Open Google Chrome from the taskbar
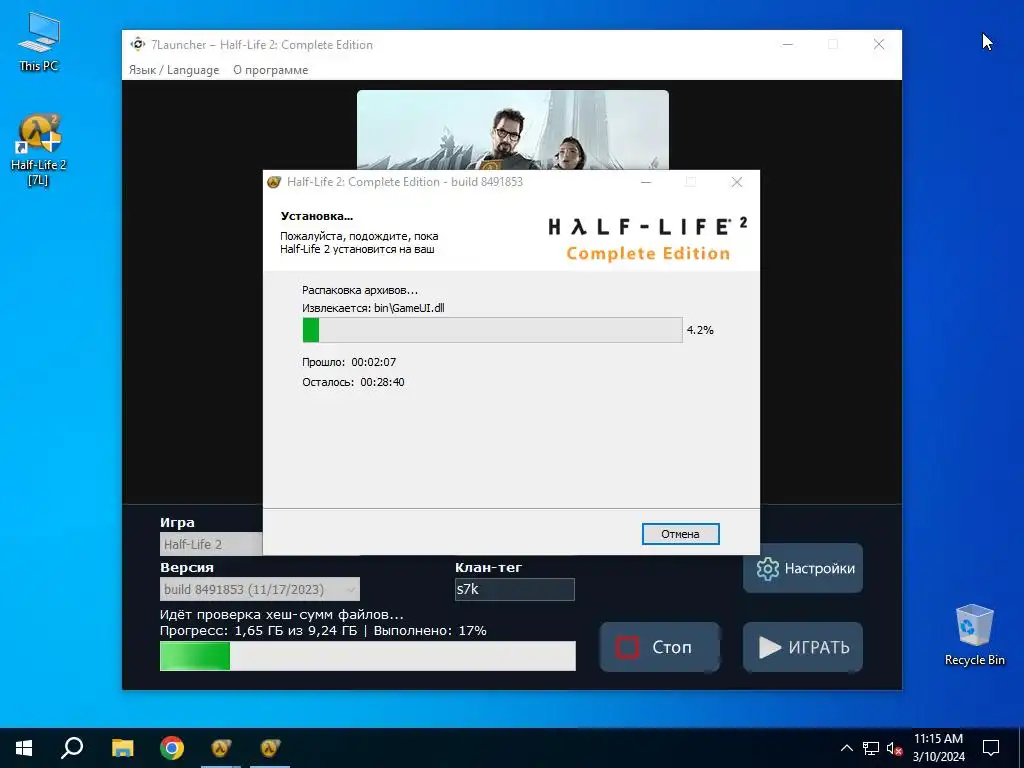Screen dimensions: 1024x768 click(x=172, y=748)
